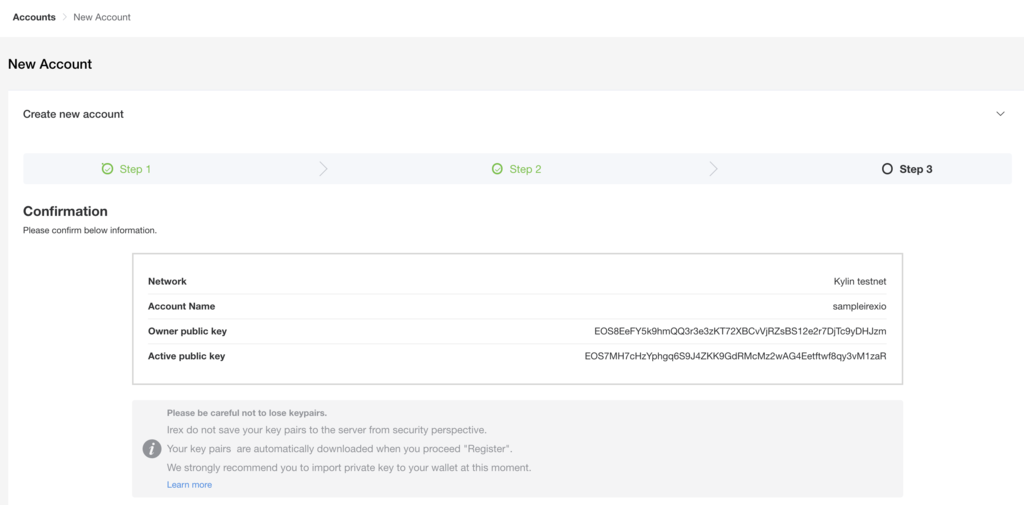The height and width of the screenshot is (505, 1024).
Task: Select the active key starting EOS7MH7c
Action: [735, 356]
